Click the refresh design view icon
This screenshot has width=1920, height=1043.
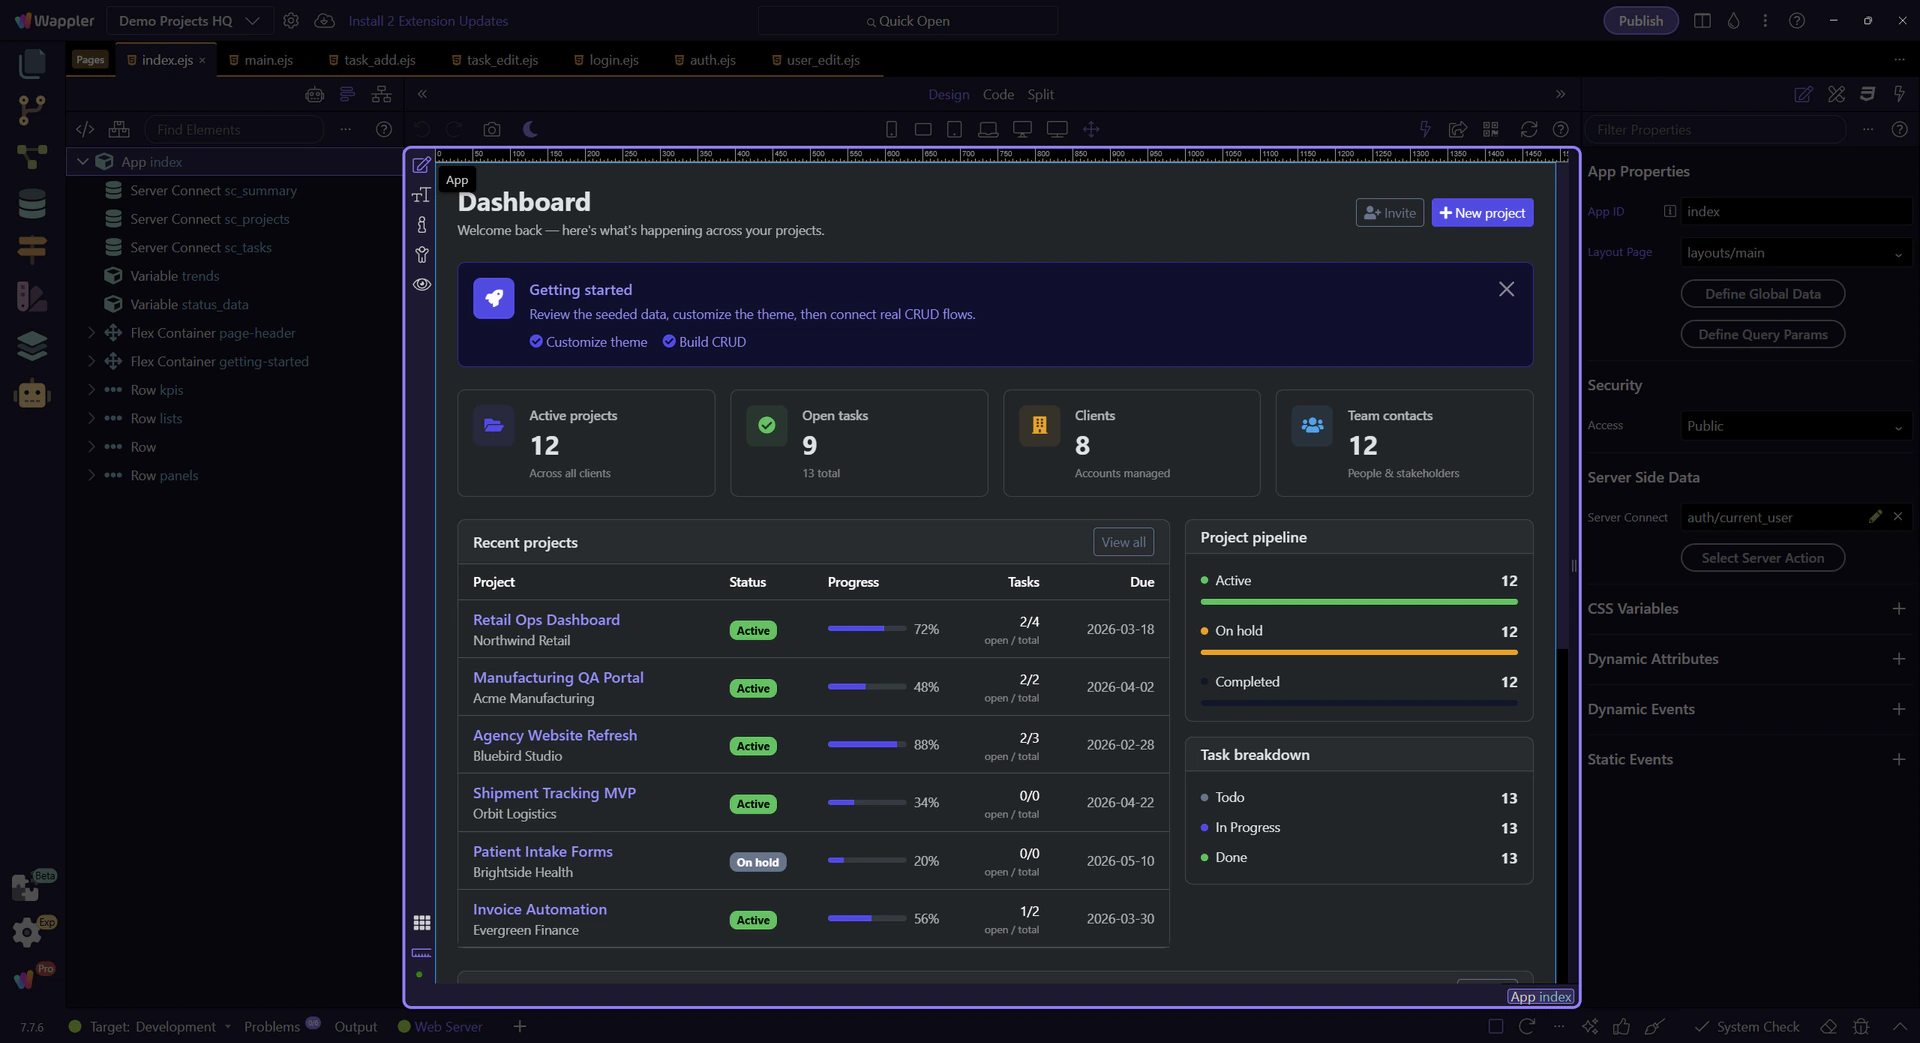pyautogui.click(x=1528, y=130)
